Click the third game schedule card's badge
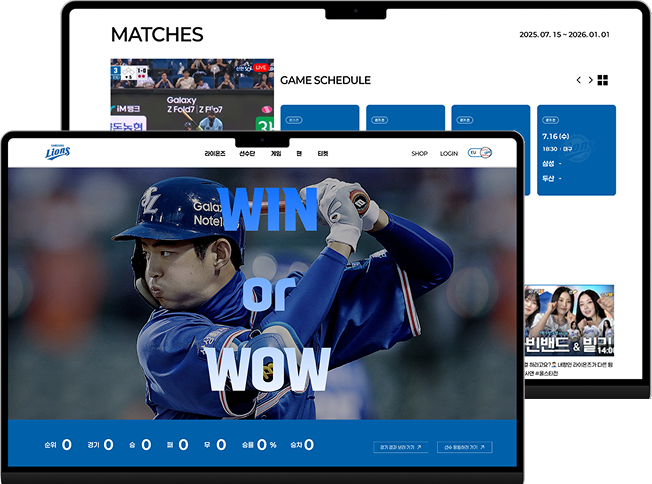 click(x=465, y=119)
